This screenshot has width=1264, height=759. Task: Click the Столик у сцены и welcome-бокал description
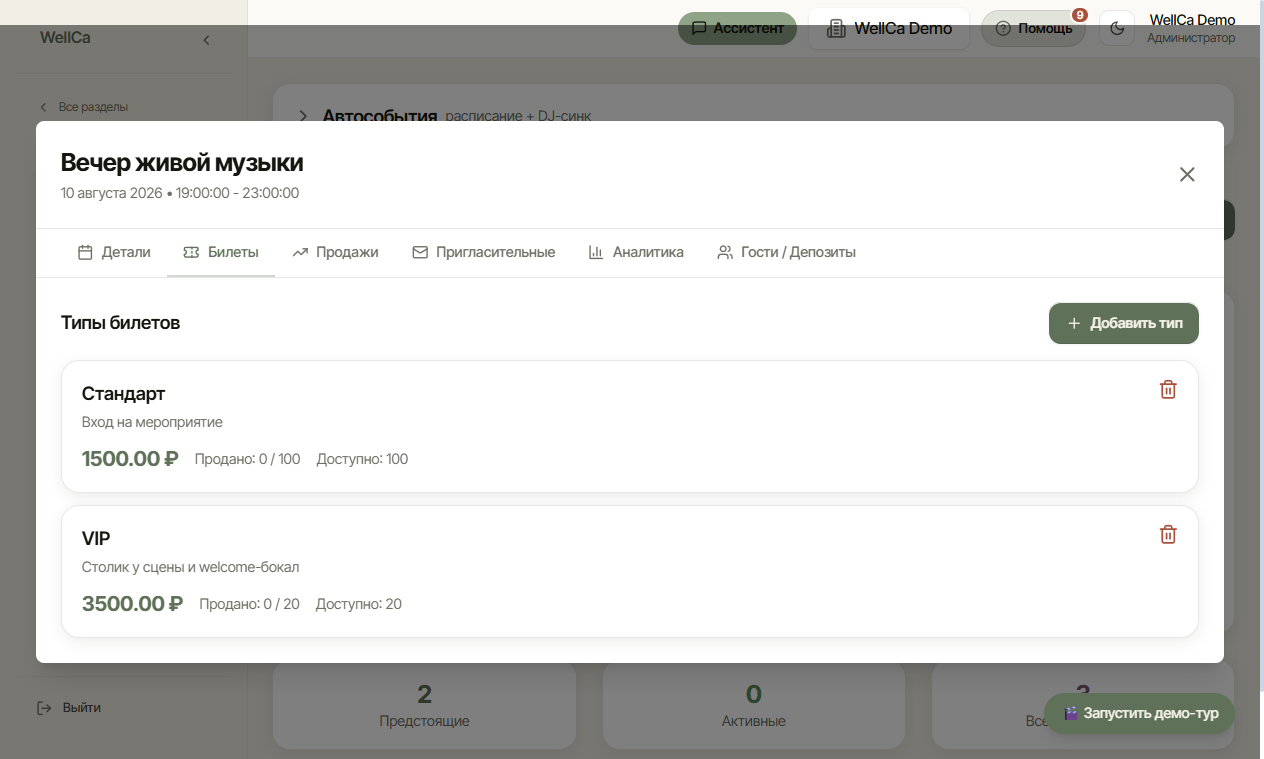click(x=190, y=567)
